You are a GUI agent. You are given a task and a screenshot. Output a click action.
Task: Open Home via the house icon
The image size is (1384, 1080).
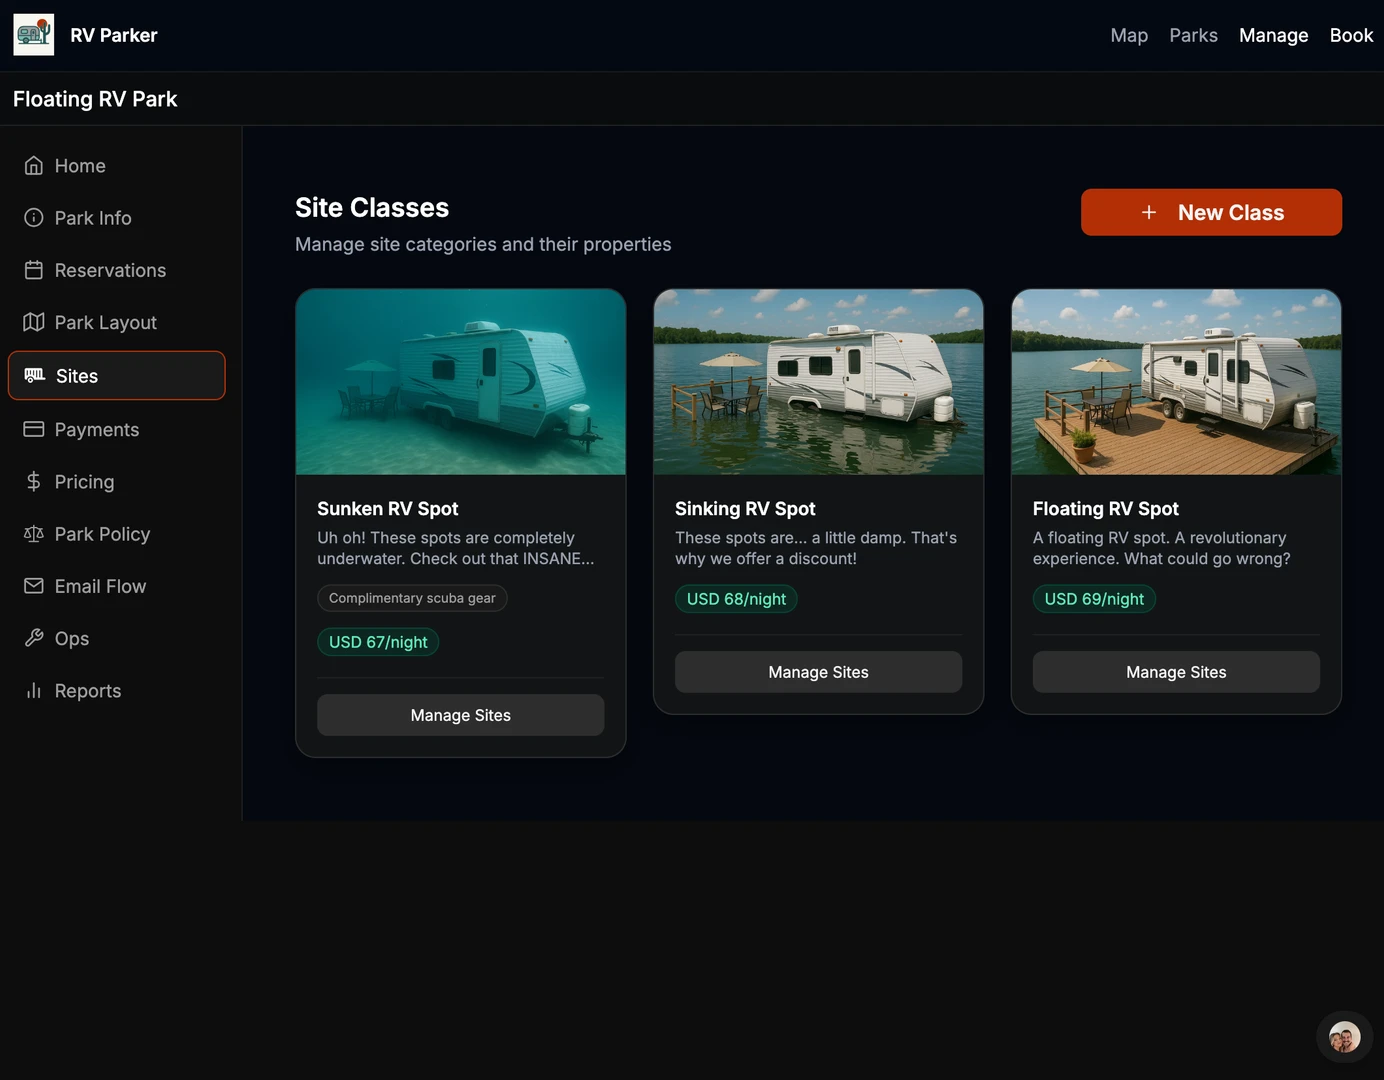[34, 166]
